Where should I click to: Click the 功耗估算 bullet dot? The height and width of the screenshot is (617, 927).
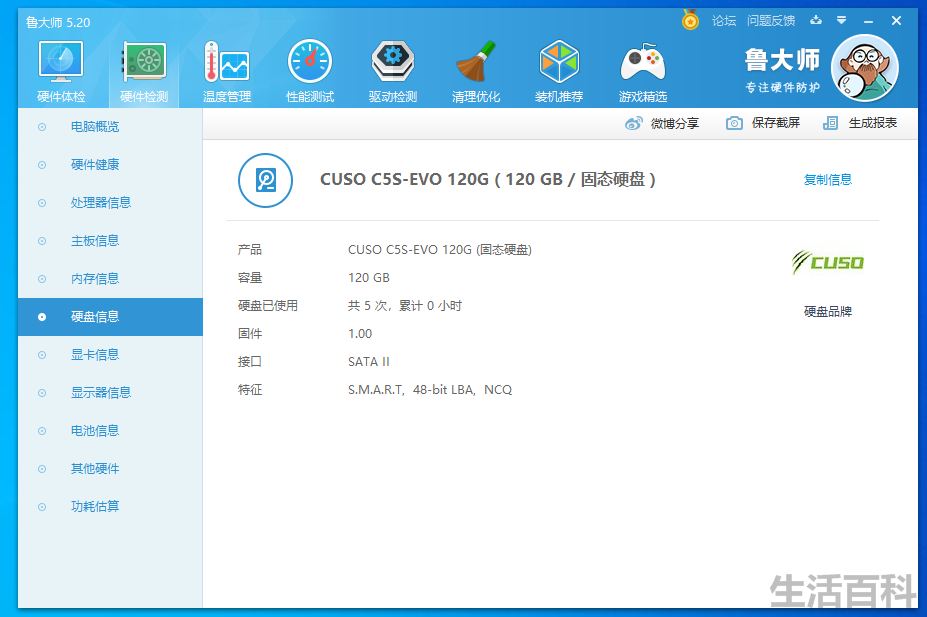[42, 507]
